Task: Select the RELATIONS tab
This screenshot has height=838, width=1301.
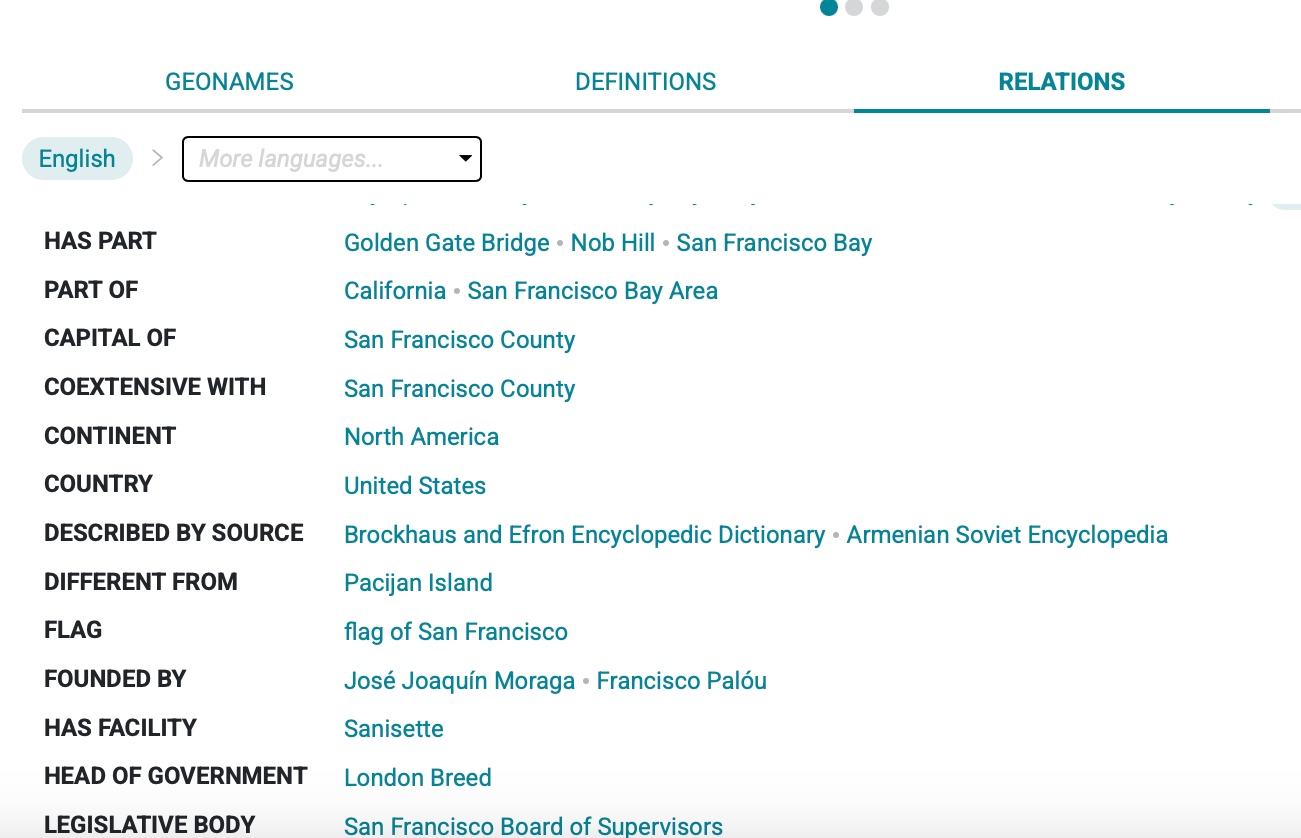Action: click(x=1062, y=82)
